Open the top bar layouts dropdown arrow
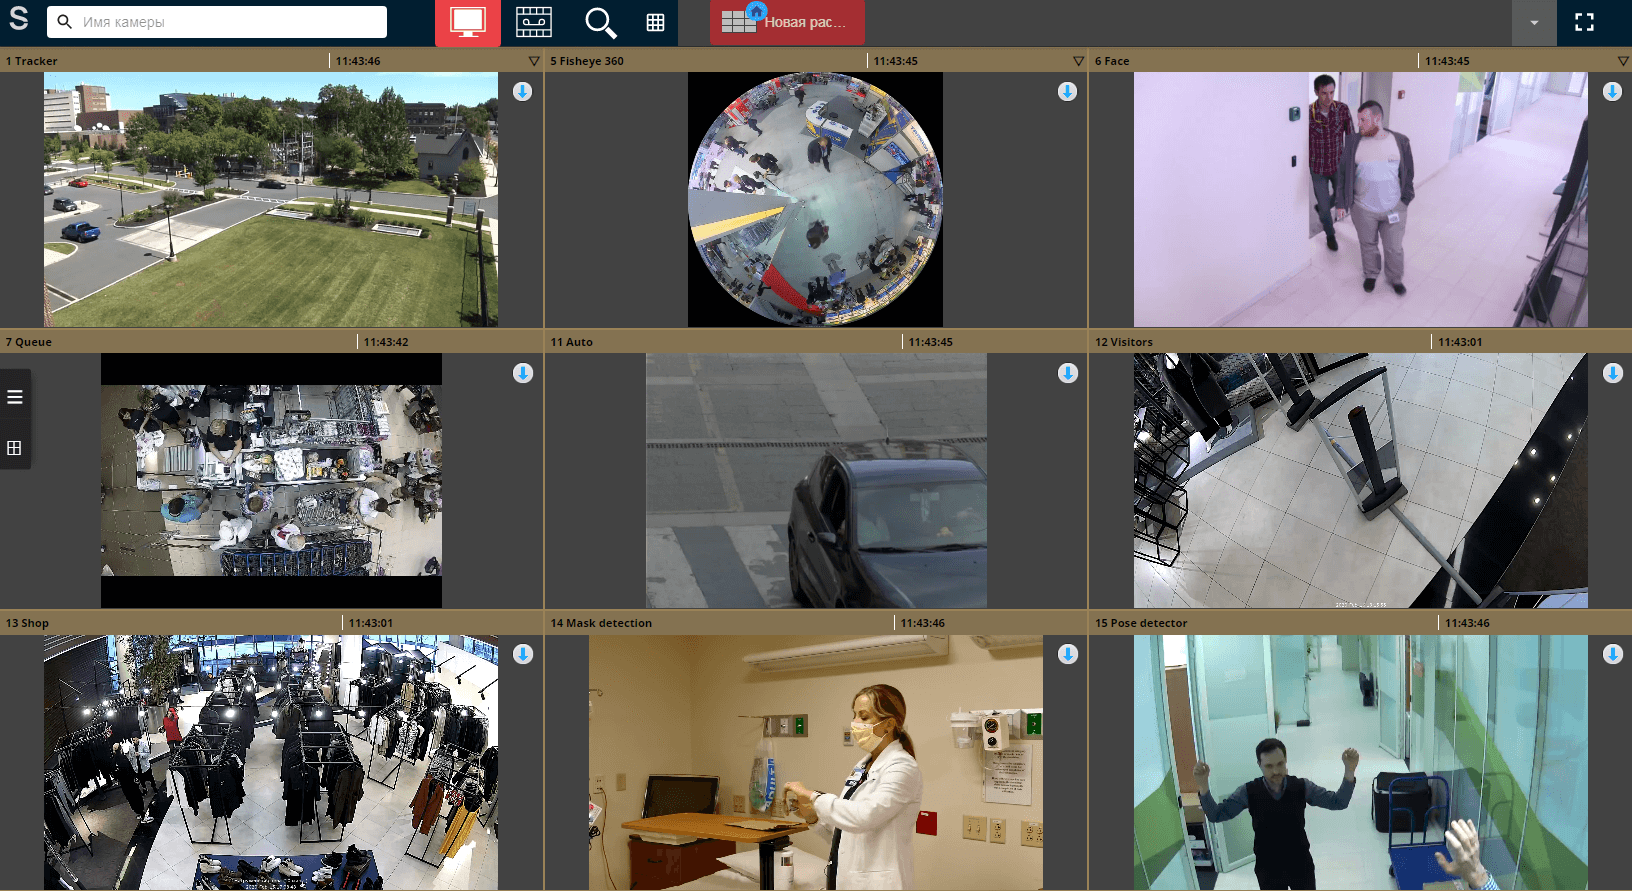Screen dimensions: 1632x891 click(x=1533, y=23)
